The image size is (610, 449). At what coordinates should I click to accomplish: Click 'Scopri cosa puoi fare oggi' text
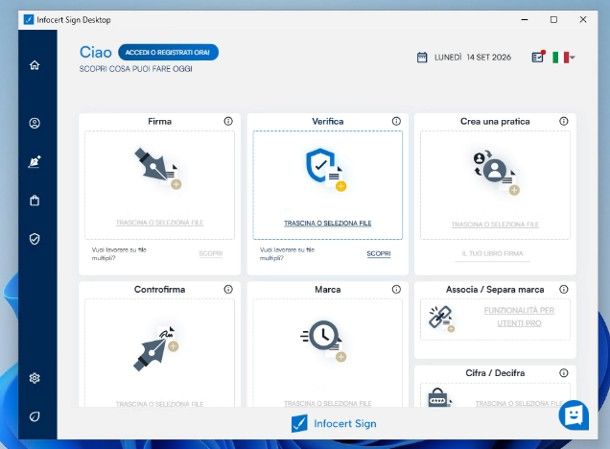(136, 69)
